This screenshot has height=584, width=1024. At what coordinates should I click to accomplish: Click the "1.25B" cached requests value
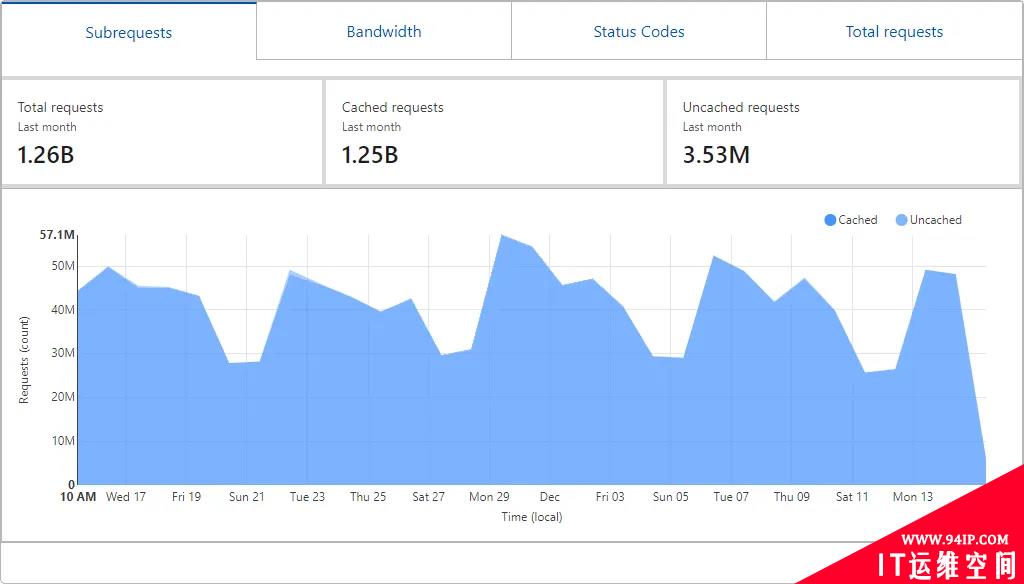(x=370, y=155)
